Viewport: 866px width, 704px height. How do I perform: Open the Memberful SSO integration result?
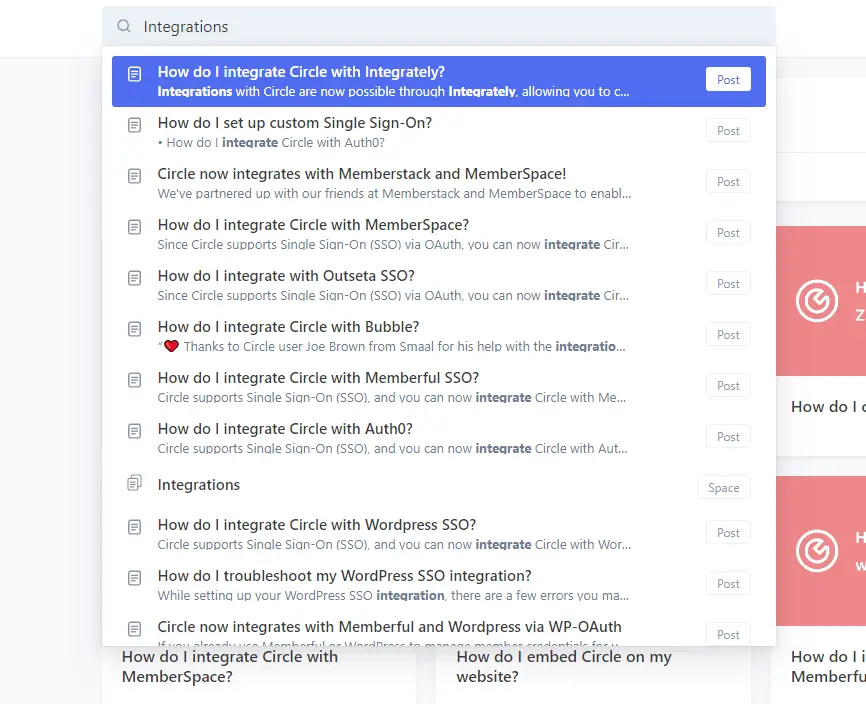(318, 378)
